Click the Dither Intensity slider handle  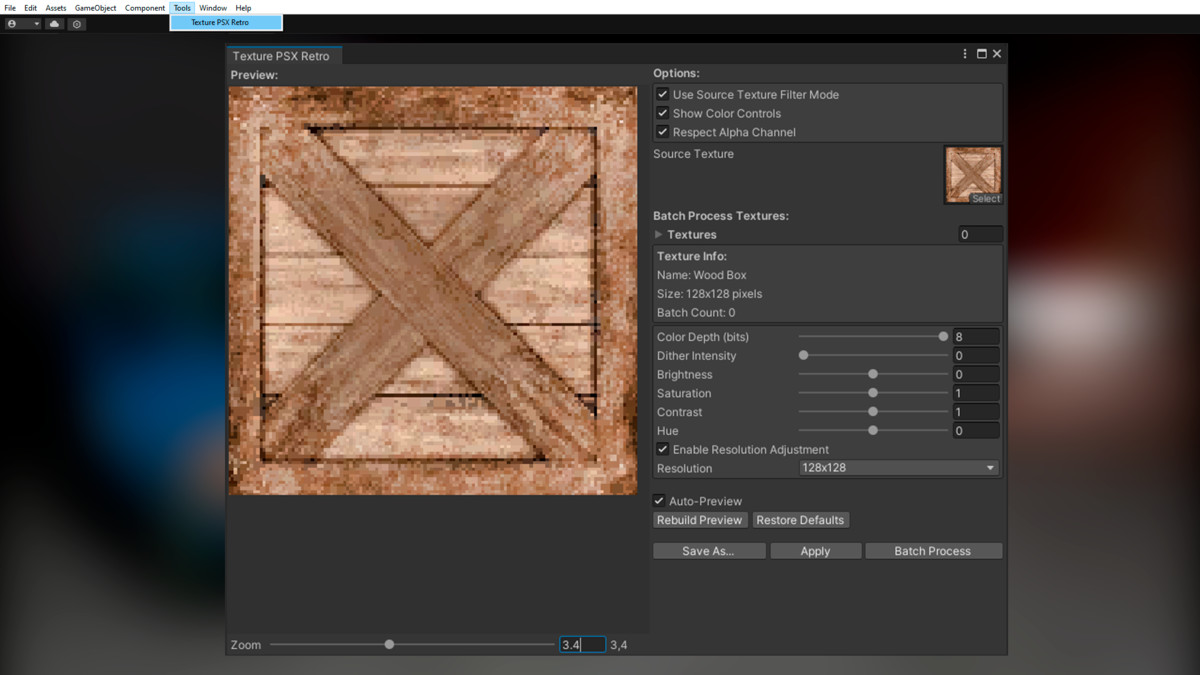pyautogui.click(x=803, y=356)
